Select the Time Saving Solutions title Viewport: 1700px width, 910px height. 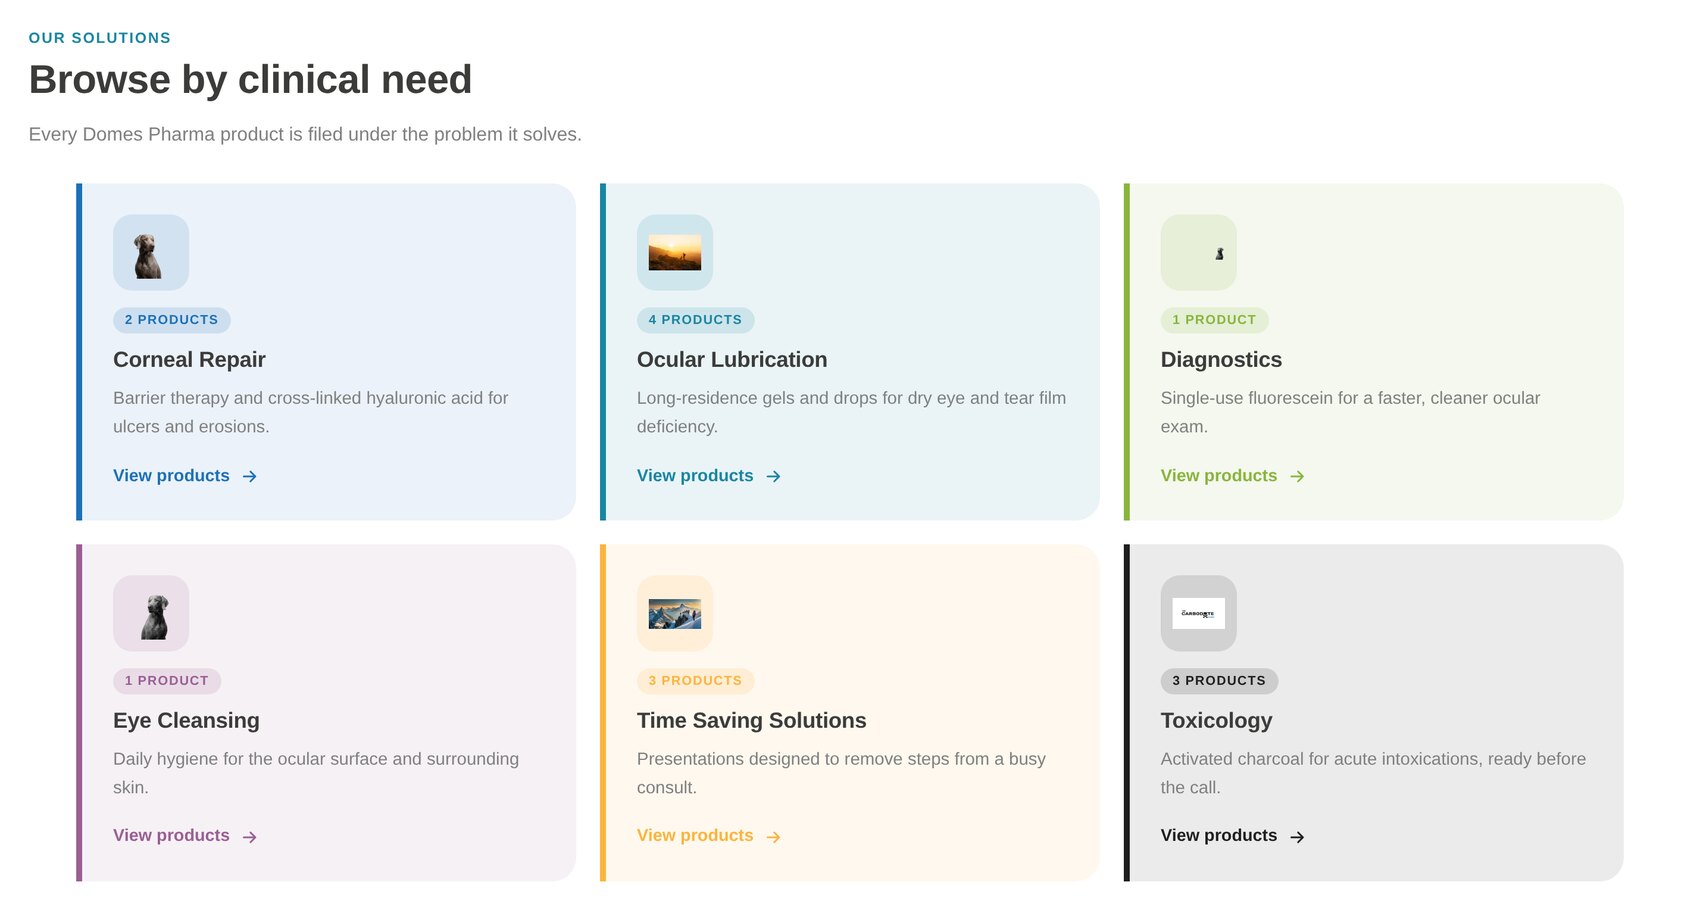click(x=752, y=721)
